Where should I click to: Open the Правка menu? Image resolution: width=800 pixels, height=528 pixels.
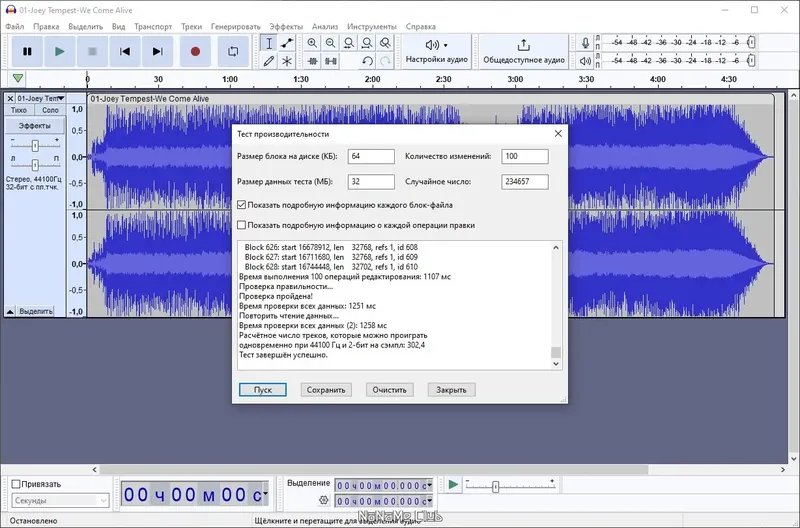(x=46, y=27)
